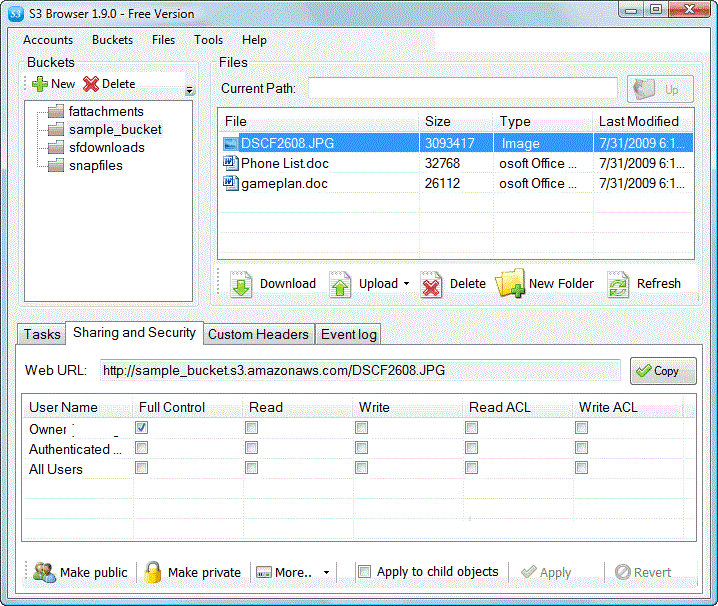The height and width of the screenshot is (606, 718).
Task: Make the file public
Action: (45, 572)
